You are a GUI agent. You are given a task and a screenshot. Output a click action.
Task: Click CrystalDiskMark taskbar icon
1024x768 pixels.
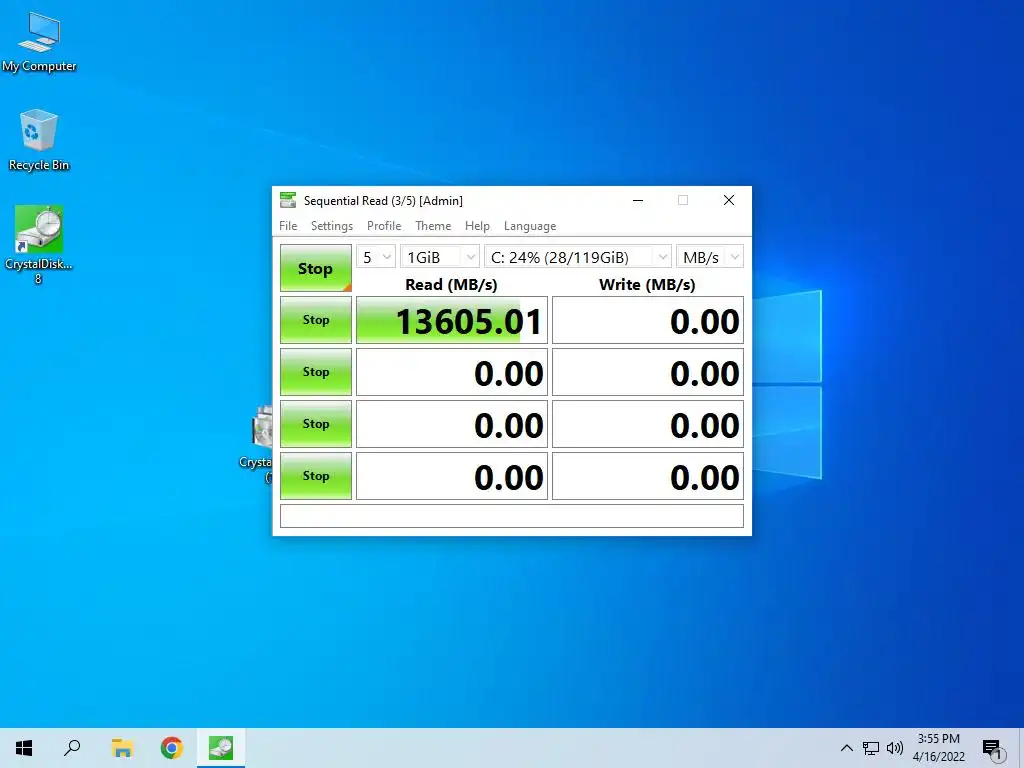coord(221,748)
